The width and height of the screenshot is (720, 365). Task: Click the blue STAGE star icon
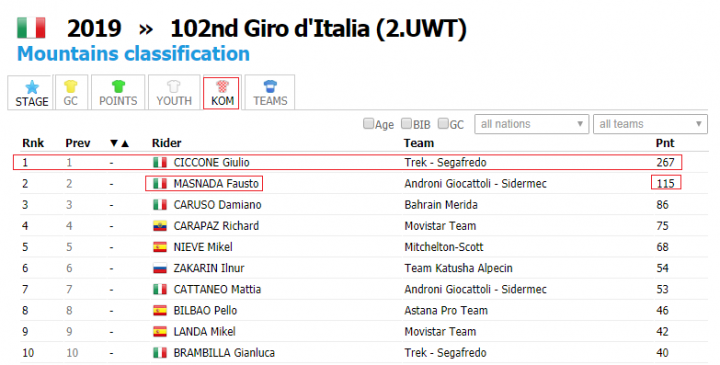click(x=32, y=87)
